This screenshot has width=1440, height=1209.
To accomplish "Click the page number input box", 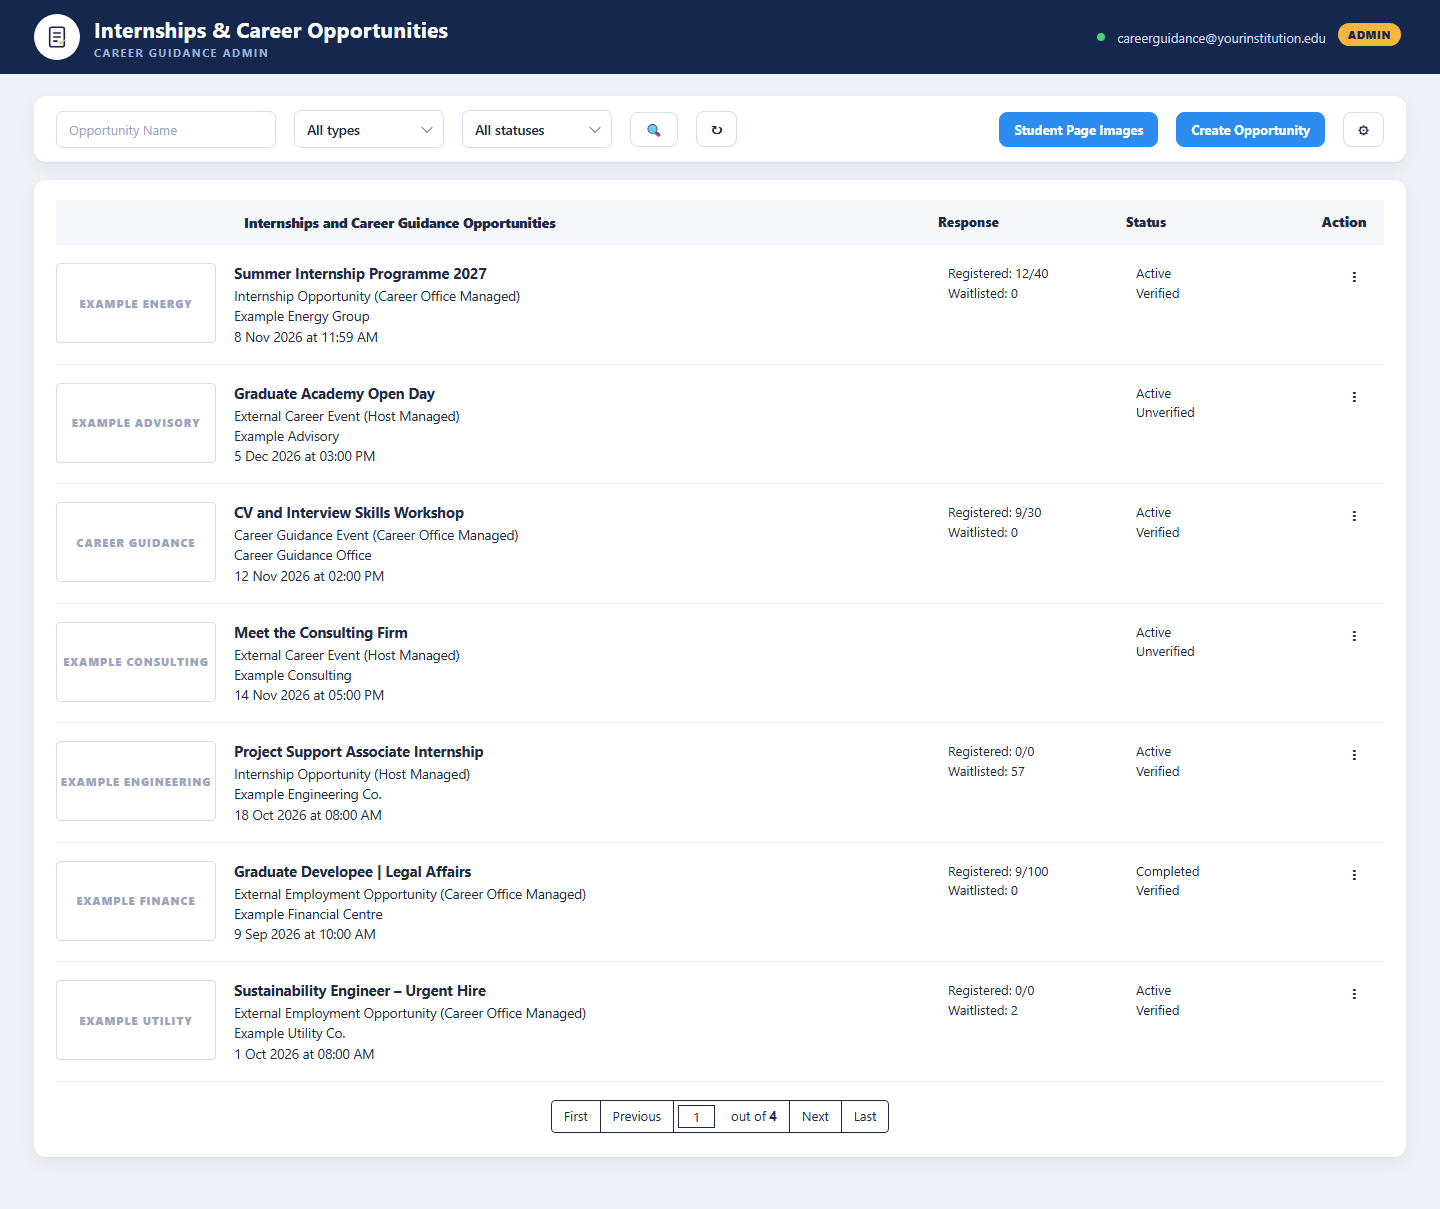I will 696,1117.
